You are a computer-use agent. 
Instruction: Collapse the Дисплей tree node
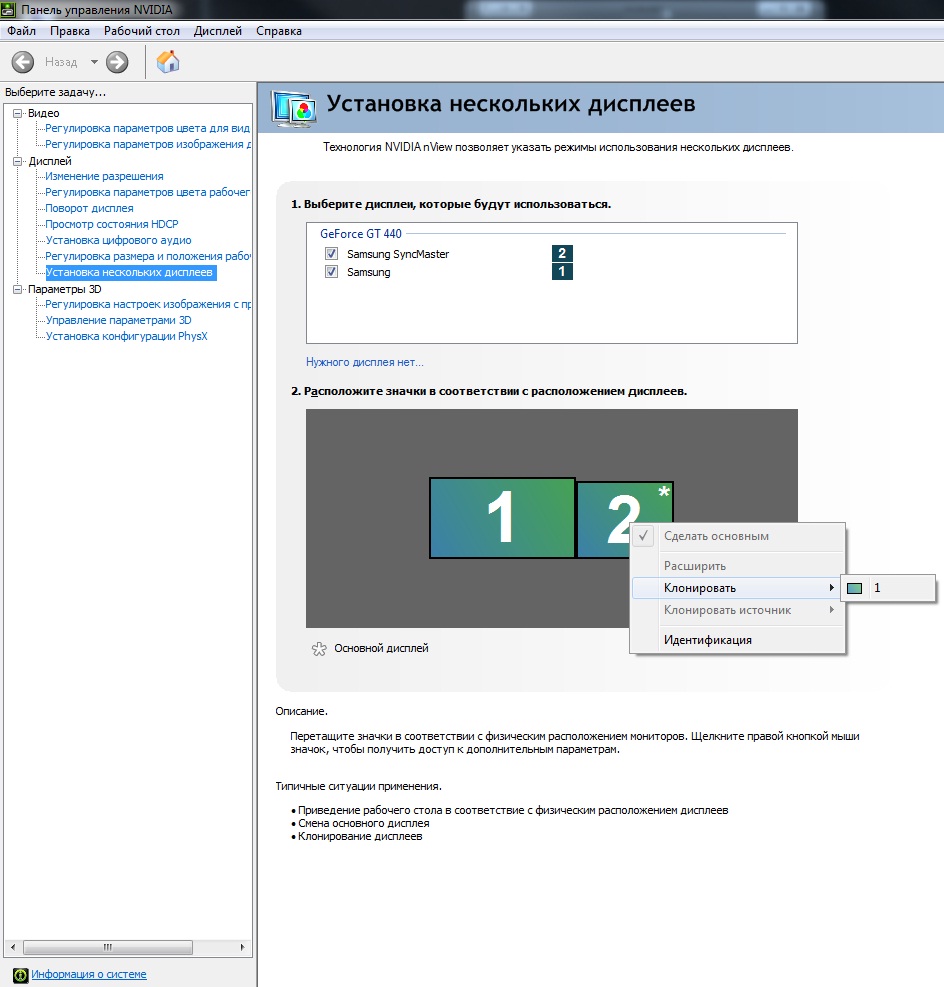tap(18, 161)
